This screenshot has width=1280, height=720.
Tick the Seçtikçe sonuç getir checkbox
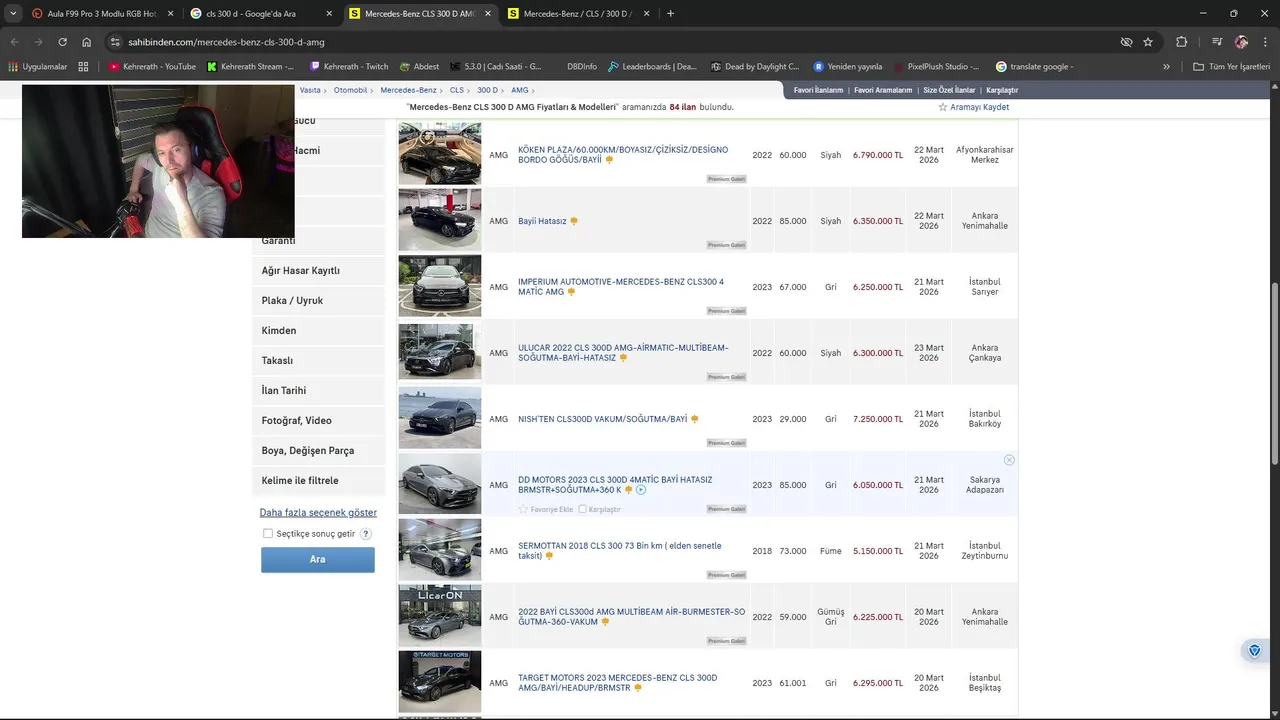268,534
